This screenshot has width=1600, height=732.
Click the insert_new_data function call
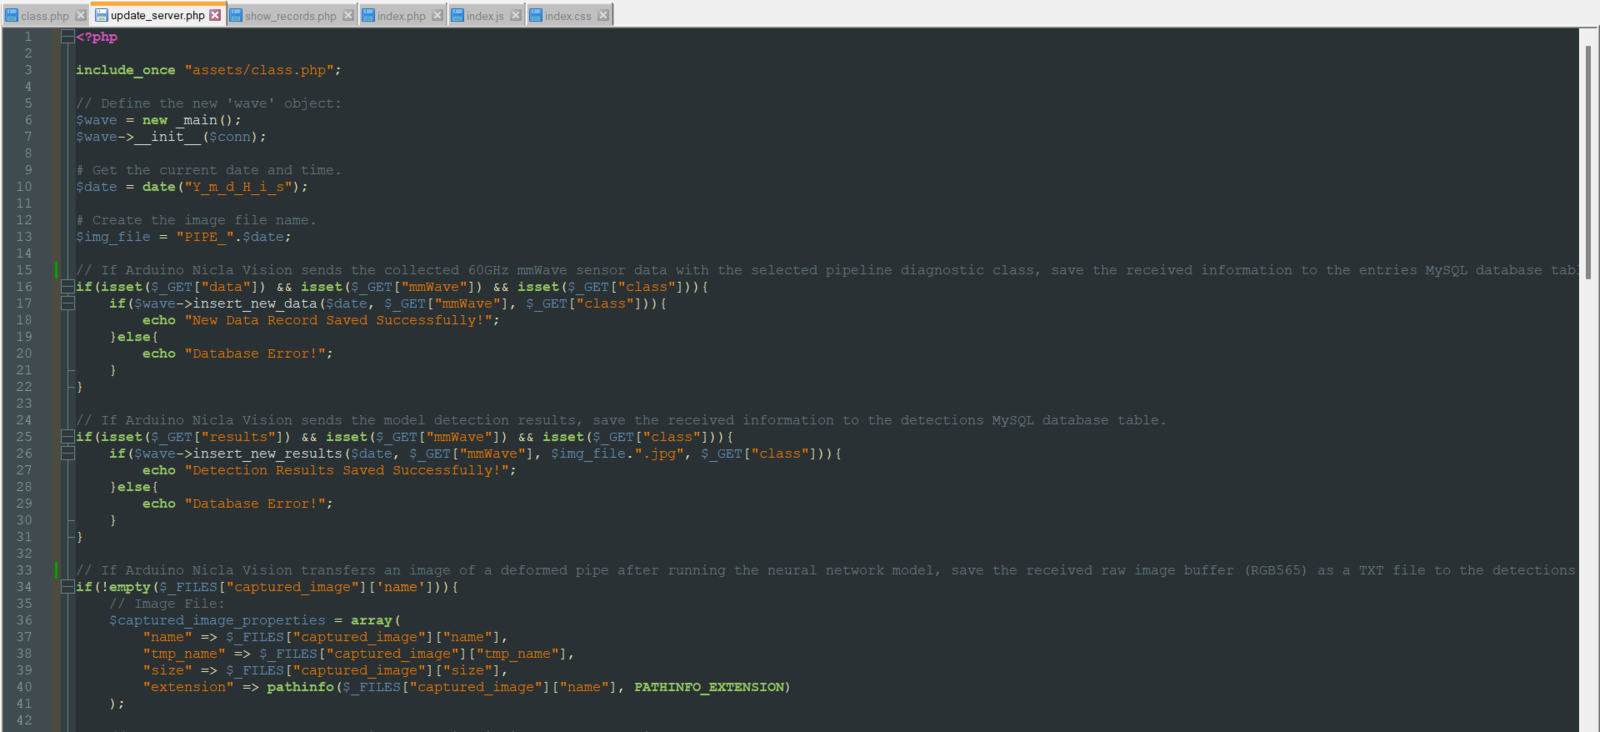tap(255, 304)
